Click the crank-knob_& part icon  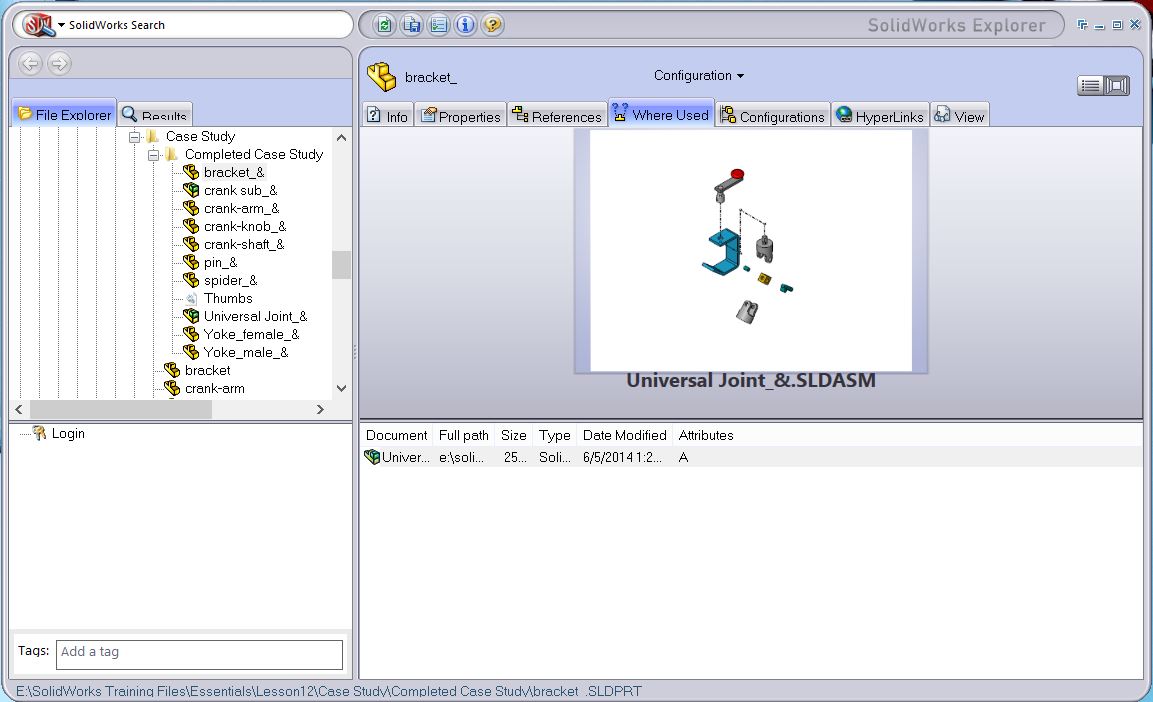click(x=191, y=226)
